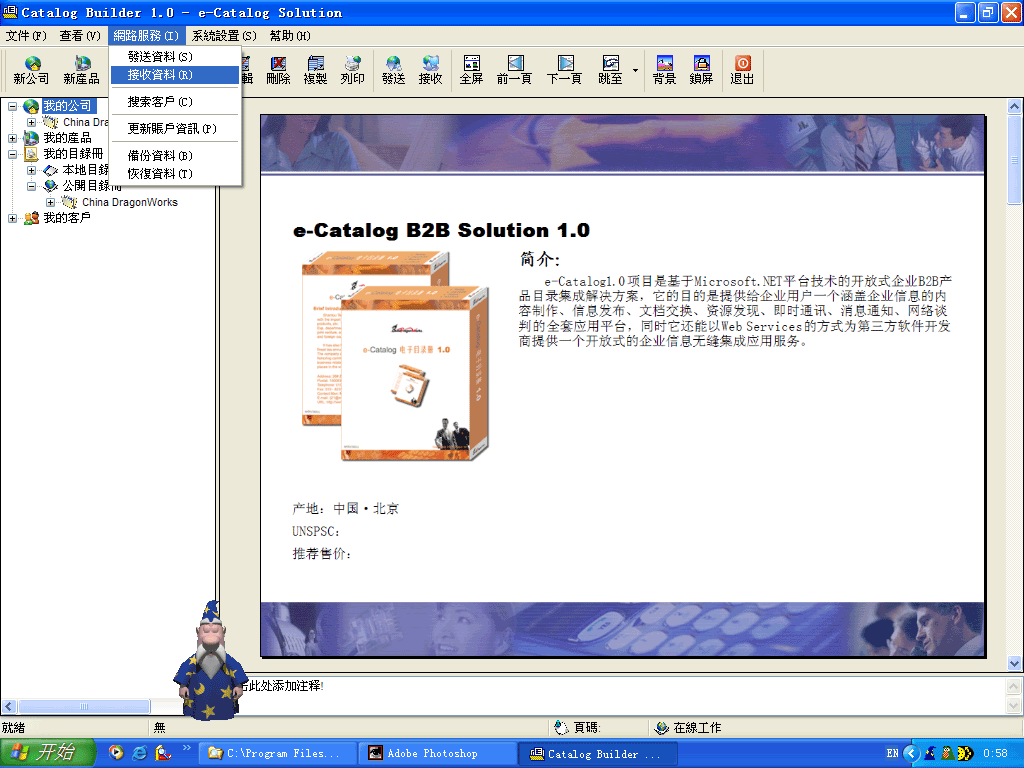1024x768 pixels.
Task: Expand the 本地目錄 tree node
Action: click(31, 170)
